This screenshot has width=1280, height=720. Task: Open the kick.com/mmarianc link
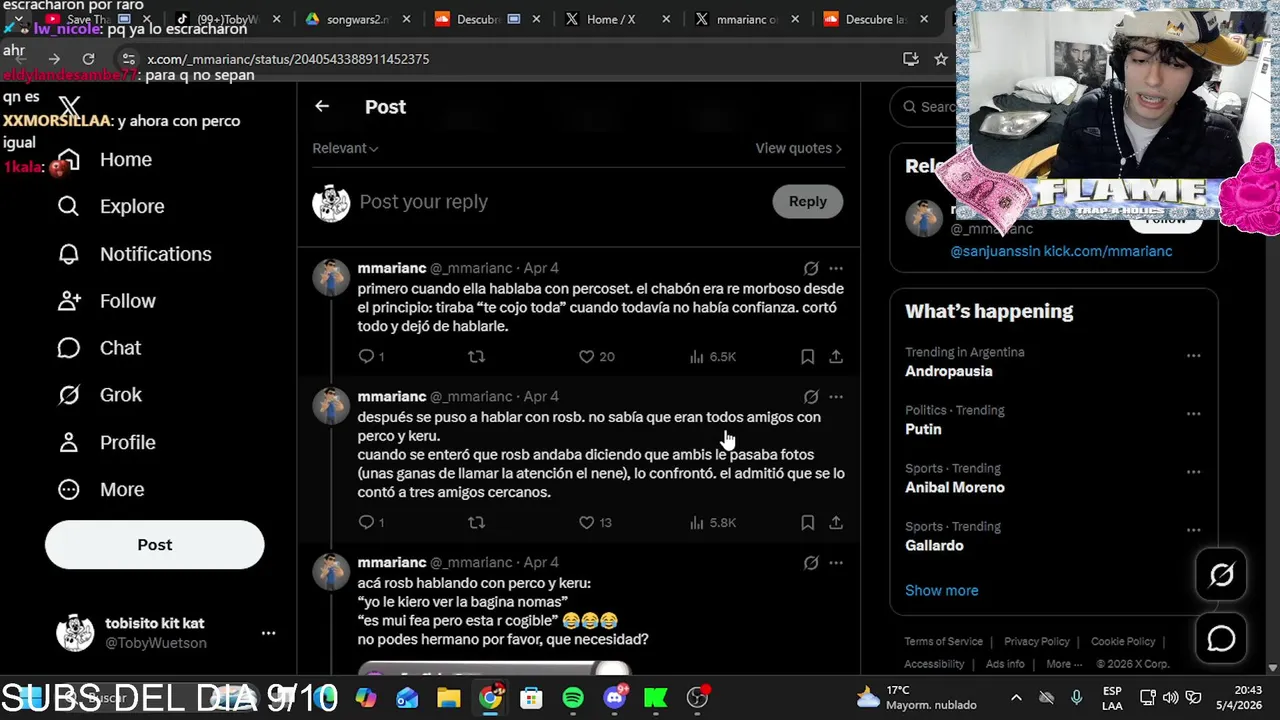(1108, 251)
